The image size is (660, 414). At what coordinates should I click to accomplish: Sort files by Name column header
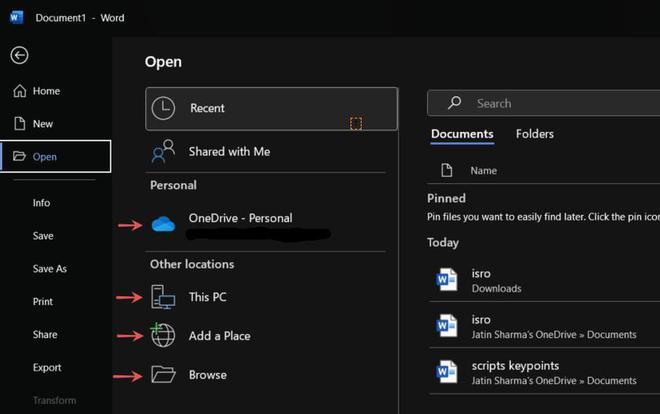[x=484, y=171]
